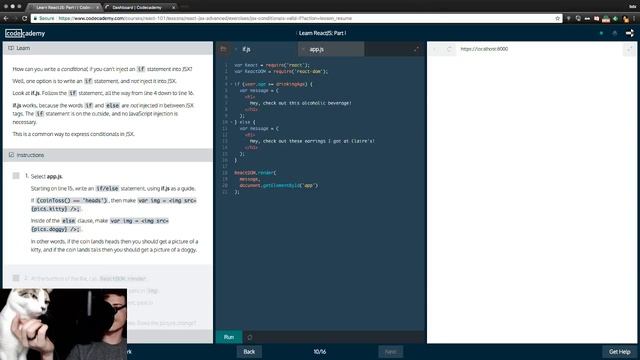Bookmark the page with star icon
Image resolution: width=640 pixels, height=360 pixels.
click(x=558, y=18)
